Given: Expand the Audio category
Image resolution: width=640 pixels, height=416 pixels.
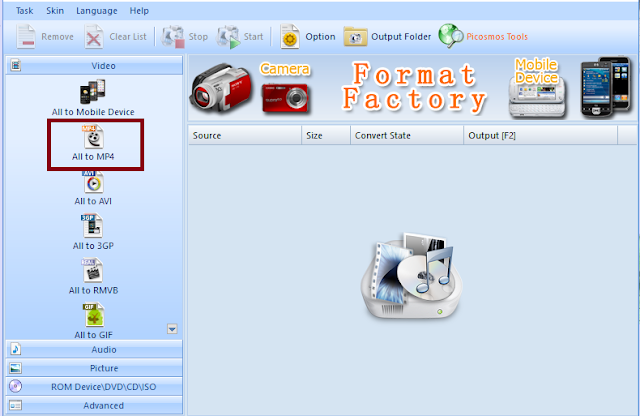Looking at the screenshot, I should 94,349.
